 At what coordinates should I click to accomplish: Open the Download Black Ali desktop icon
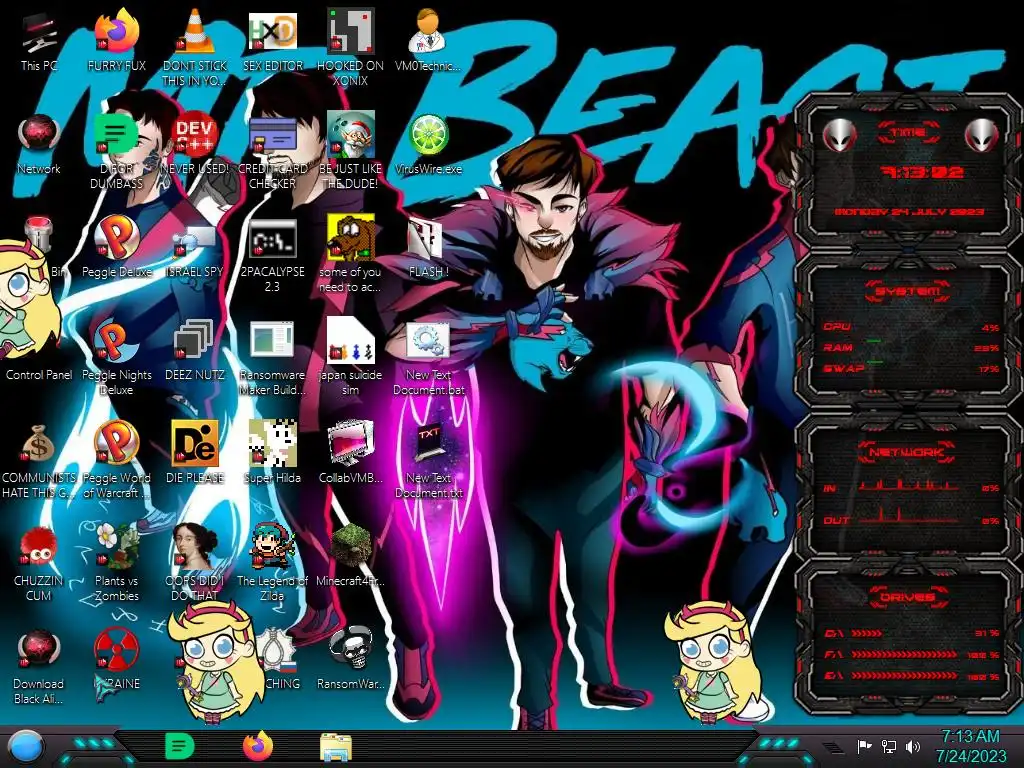[39, 650]
